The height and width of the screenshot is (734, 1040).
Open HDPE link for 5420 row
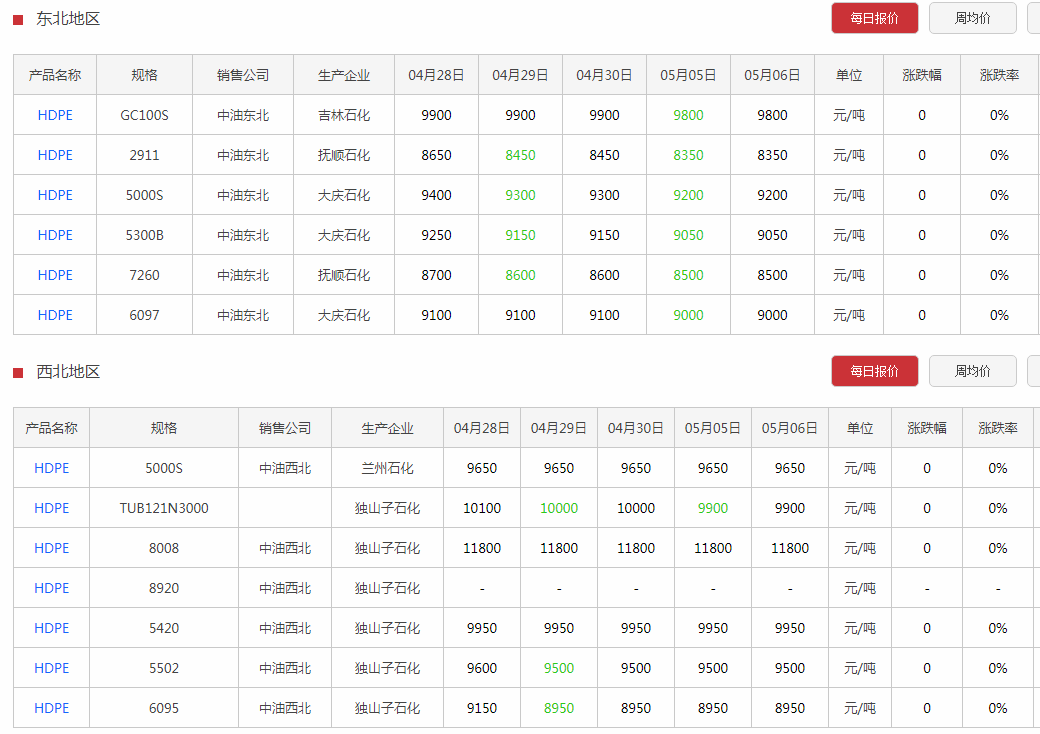52,628
